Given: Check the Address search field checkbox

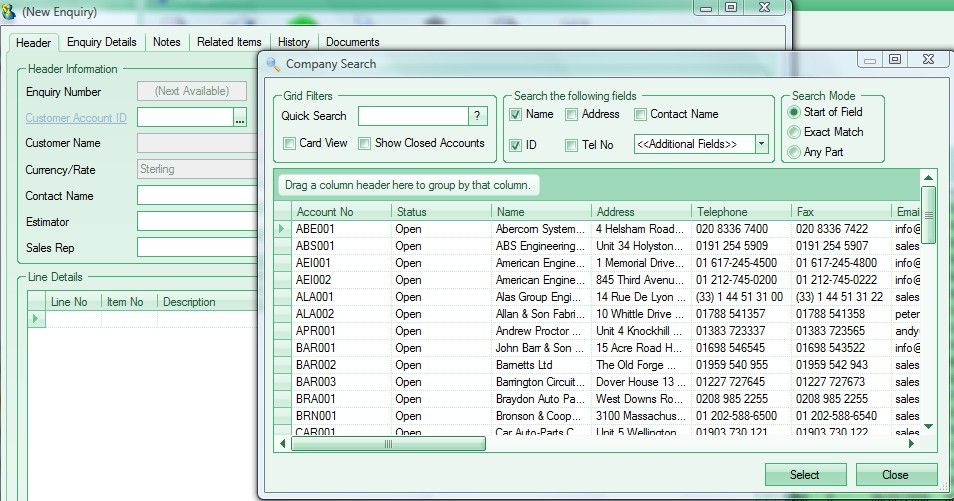Looking at the screenshot, I should 571,115.
